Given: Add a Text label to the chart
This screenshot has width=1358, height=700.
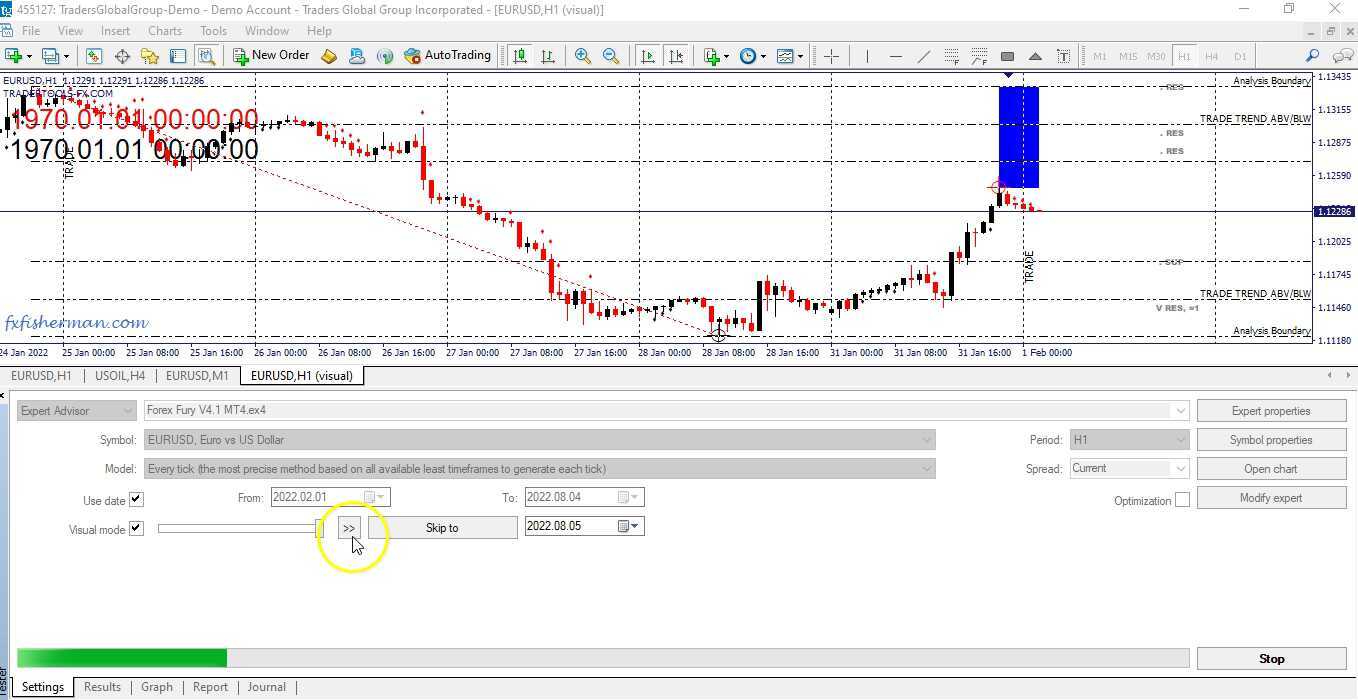Looking at the screenshot, I should tap(1064, 55).
